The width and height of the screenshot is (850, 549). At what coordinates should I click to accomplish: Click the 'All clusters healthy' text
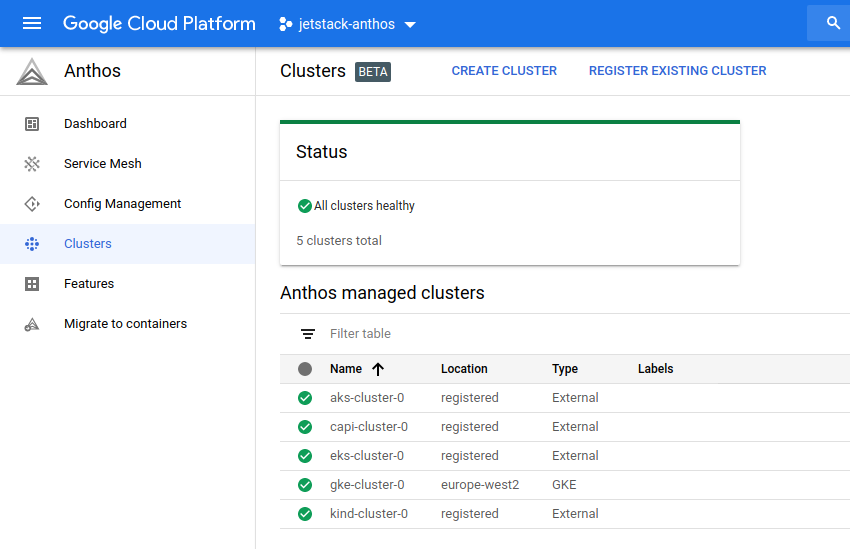[364, 206]
